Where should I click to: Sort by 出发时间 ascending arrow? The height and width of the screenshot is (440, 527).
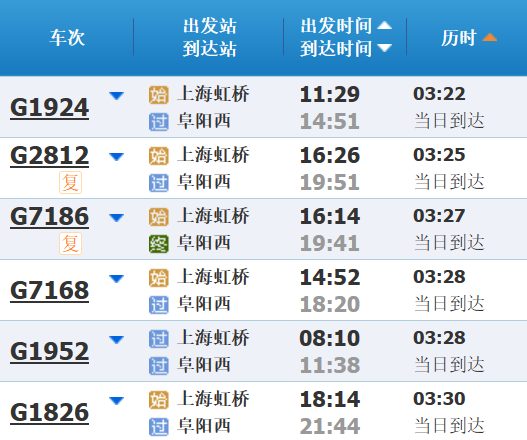click(x=384, y=25)
